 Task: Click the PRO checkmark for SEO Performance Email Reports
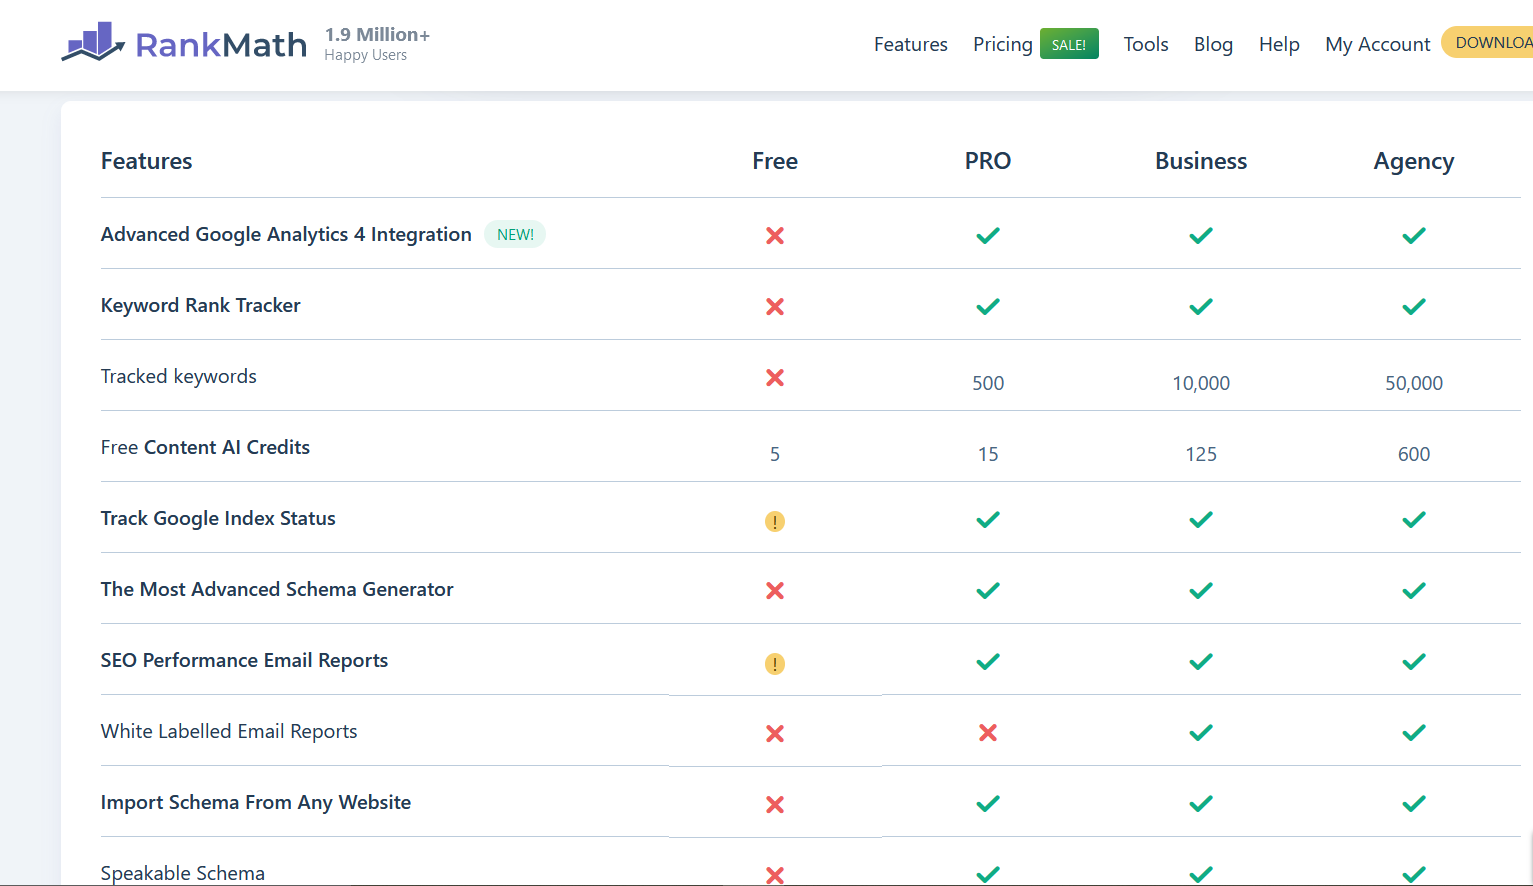point(988,661)
